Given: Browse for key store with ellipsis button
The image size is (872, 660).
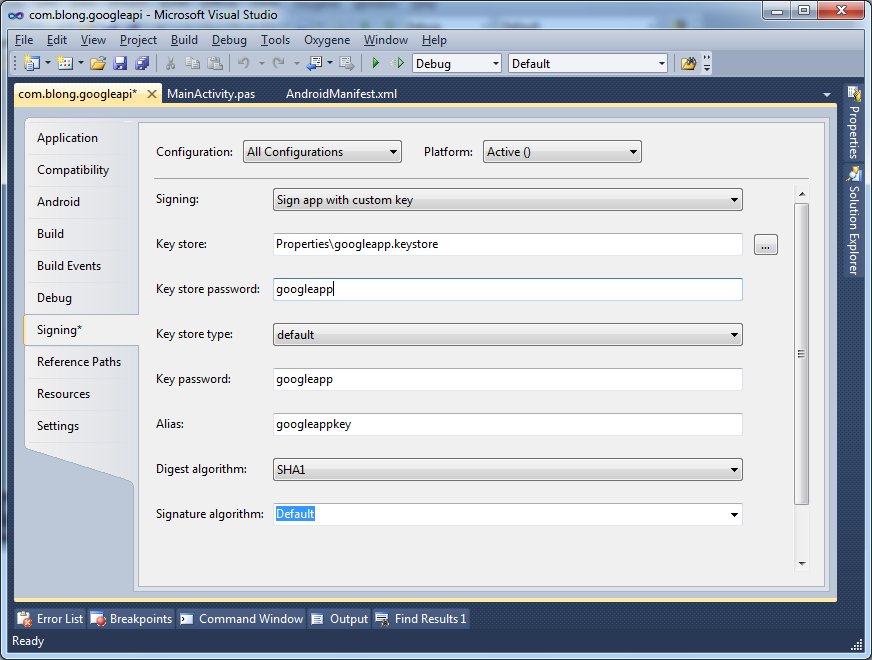Looking at the screenshot, I should click(x=765, y=245).
